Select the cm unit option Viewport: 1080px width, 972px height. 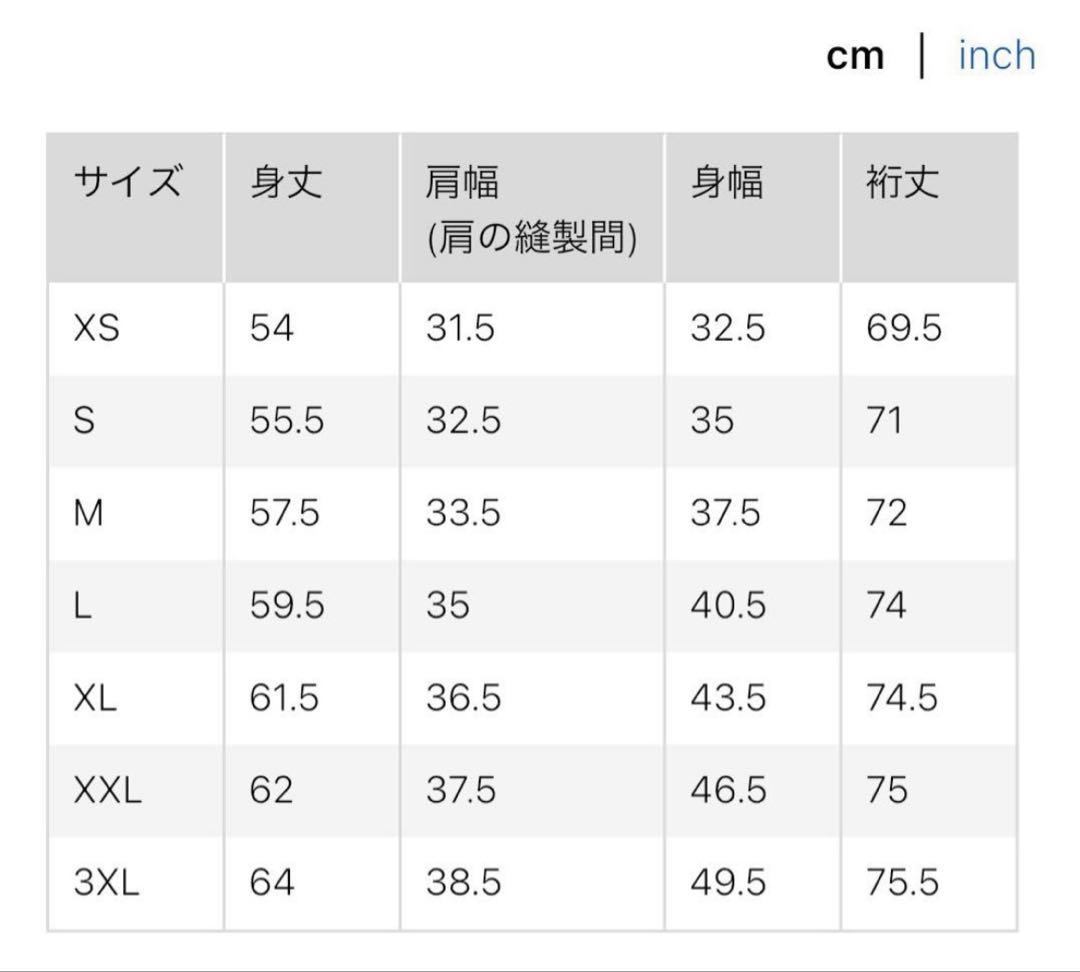tap(855, 57)
